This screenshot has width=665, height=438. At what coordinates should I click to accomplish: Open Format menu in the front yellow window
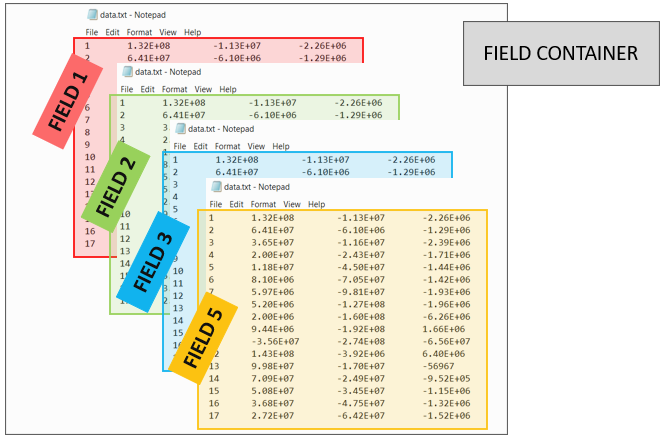pyautogui.click(x=264, y=204)
